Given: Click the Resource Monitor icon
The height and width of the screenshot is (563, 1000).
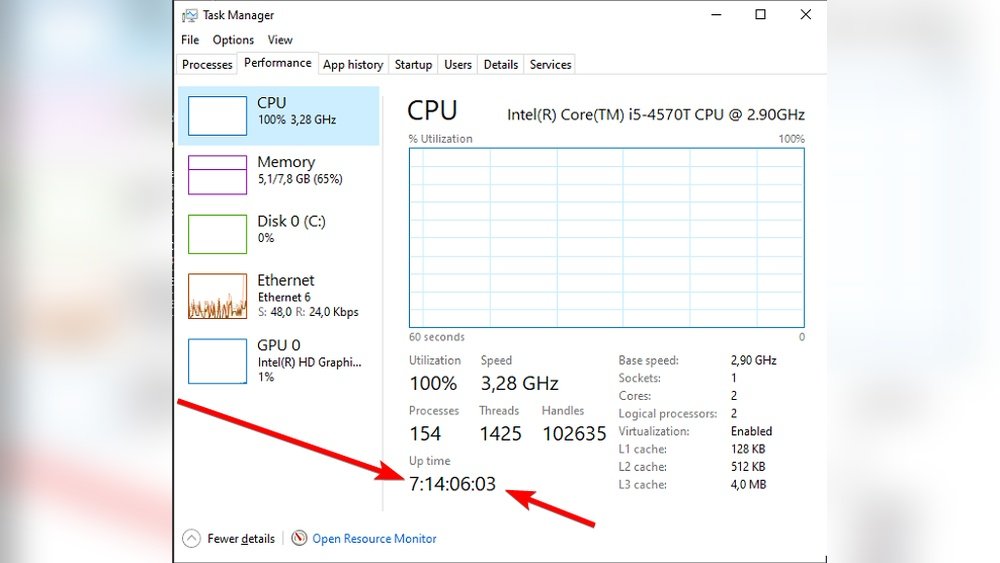Looking at the screenshot, I should 299,538.
